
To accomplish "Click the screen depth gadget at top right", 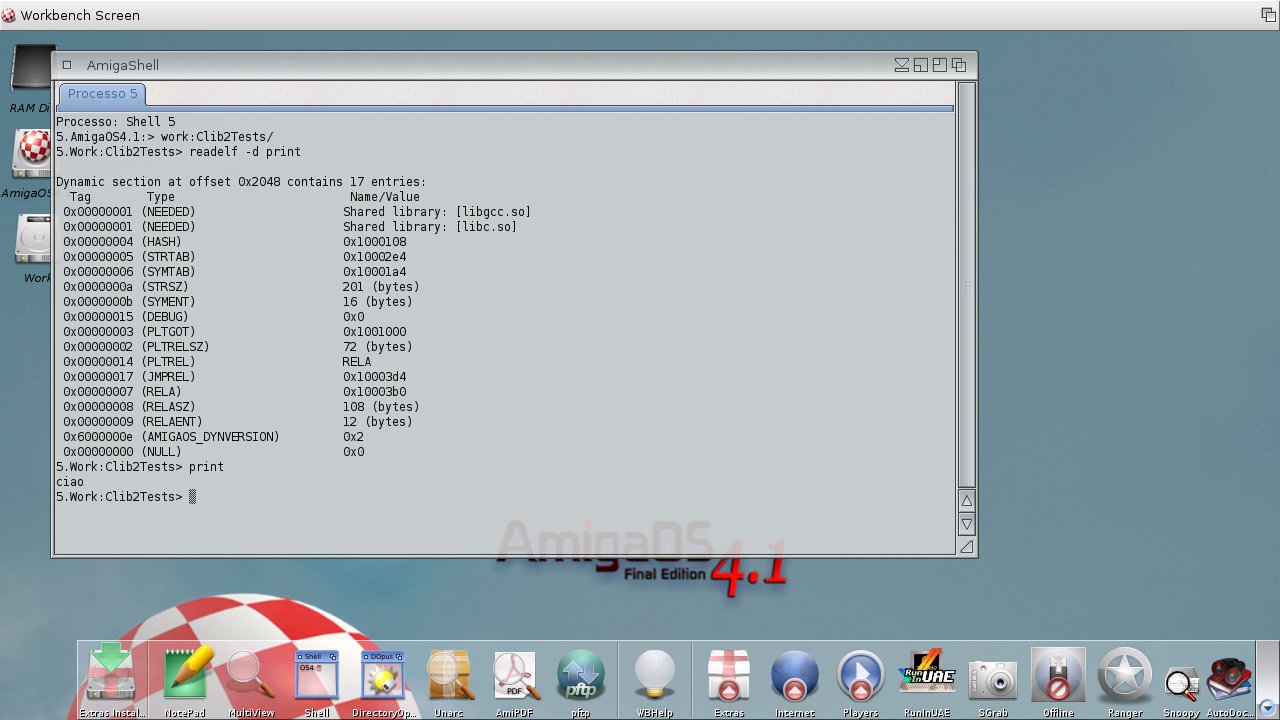I will [1268, 15].
